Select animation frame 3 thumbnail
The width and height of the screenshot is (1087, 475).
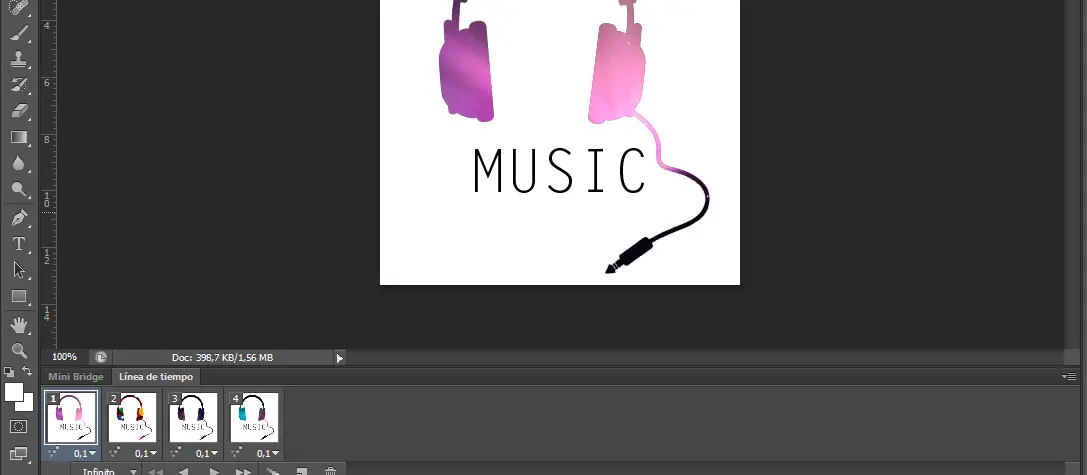coord(193,417)
